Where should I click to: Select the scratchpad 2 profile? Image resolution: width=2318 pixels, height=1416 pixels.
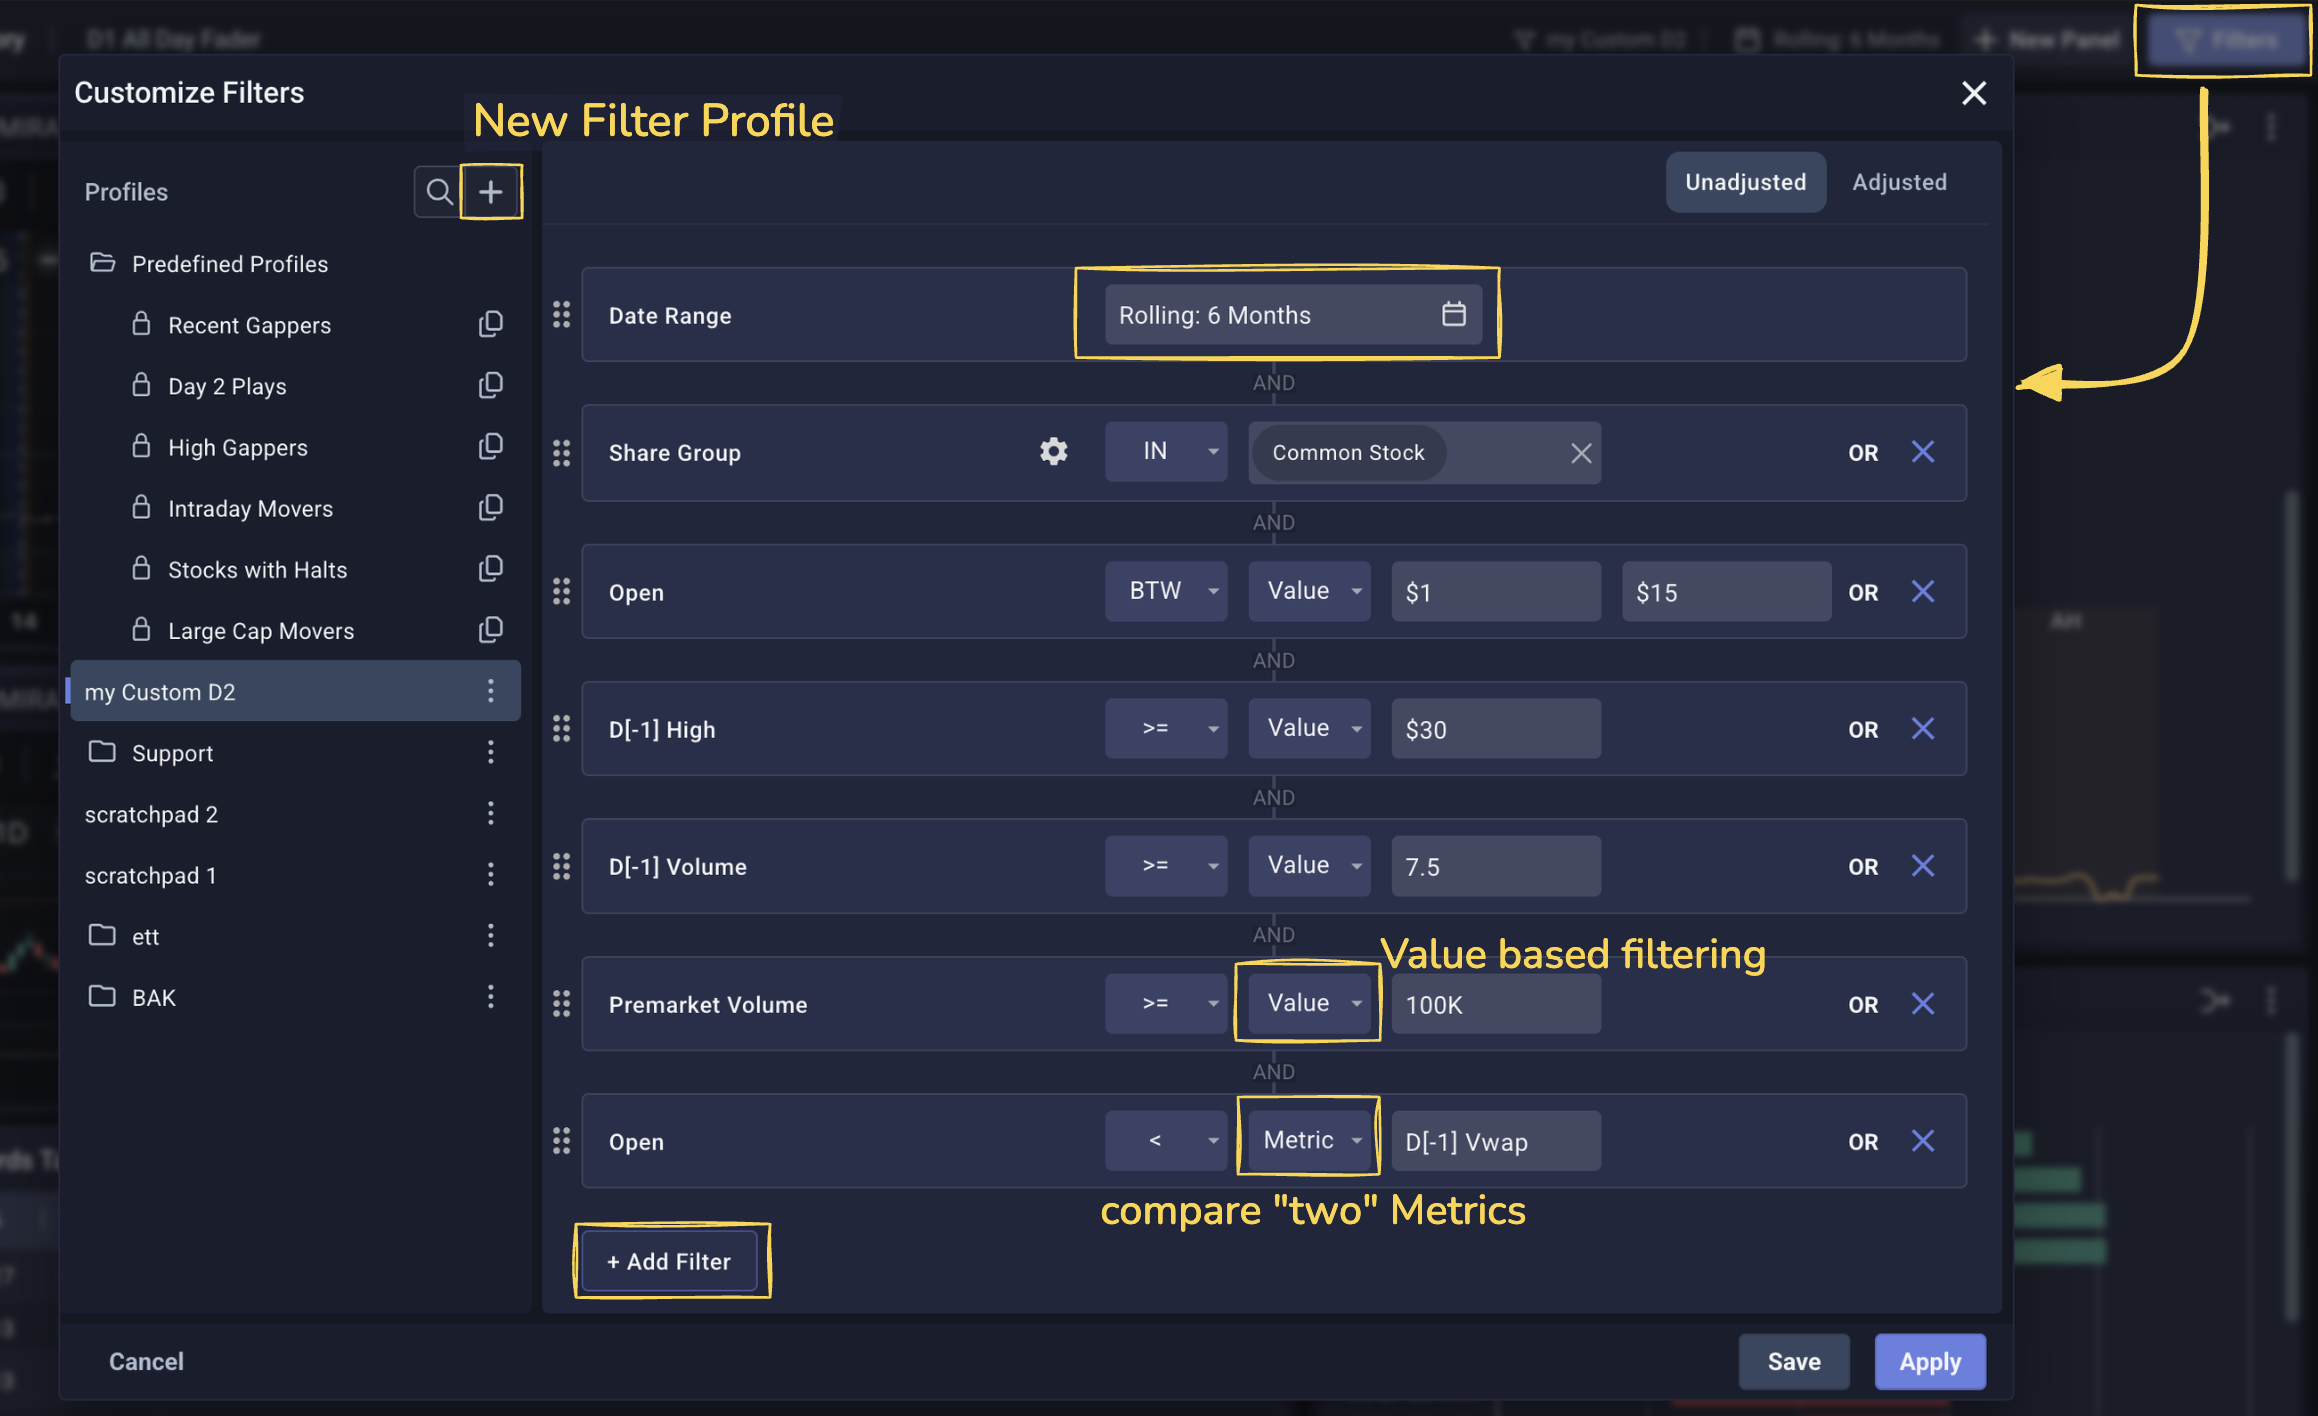point(152,814)
